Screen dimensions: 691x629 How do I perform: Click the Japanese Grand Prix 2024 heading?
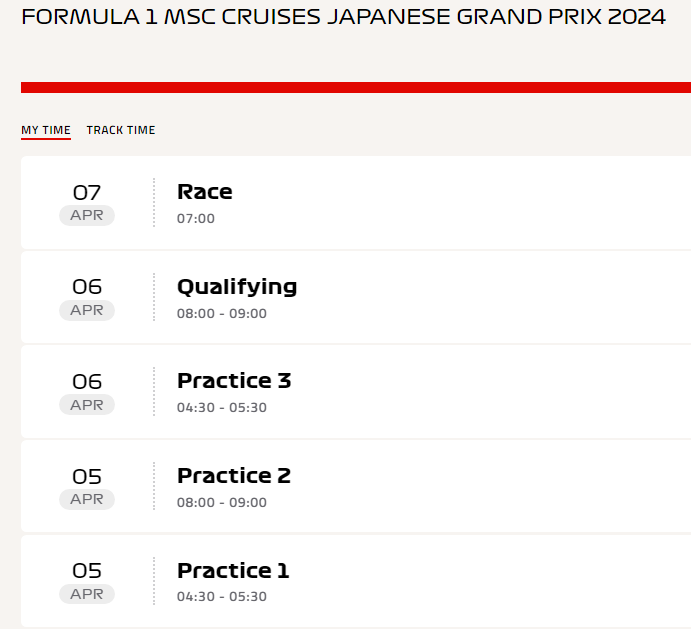coord(343,17)
